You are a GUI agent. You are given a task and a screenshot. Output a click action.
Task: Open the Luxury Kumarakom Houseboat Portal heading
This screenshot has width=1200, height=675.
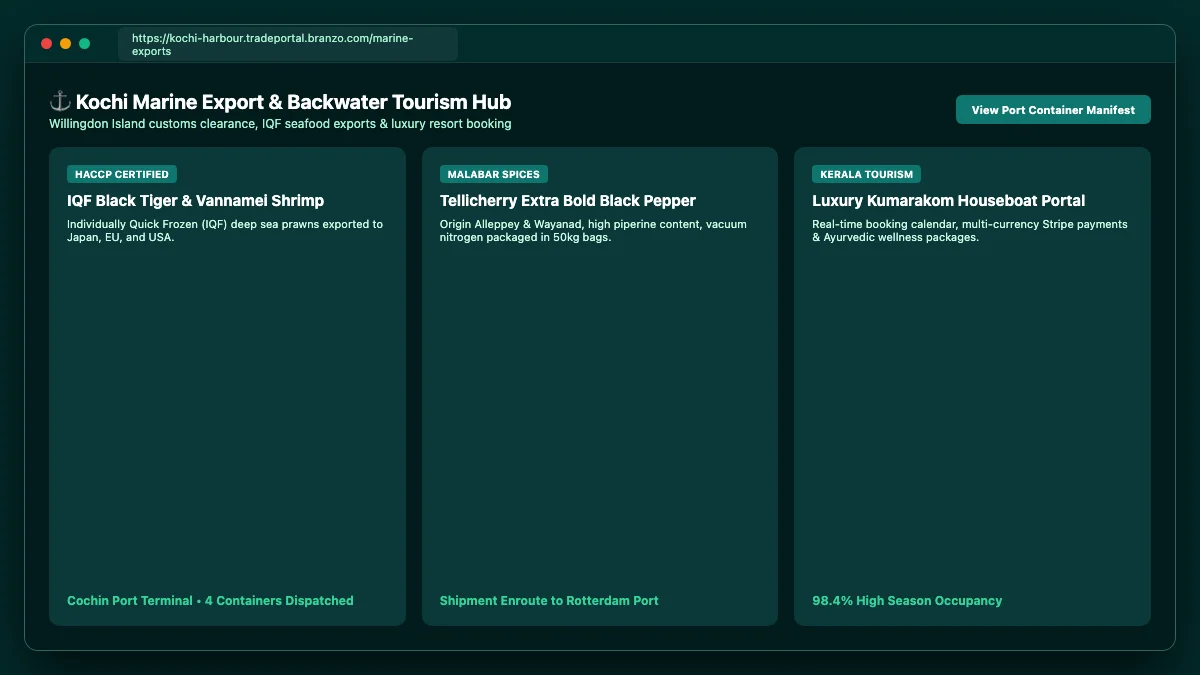click(949, 201)
